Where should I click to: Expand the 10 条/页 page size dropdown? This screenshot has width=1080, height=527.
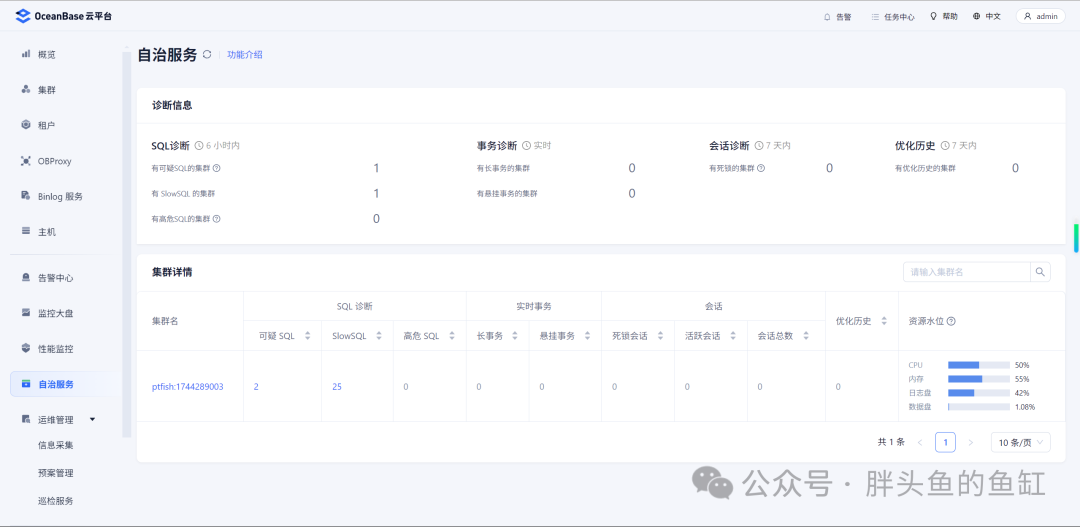1021,442
